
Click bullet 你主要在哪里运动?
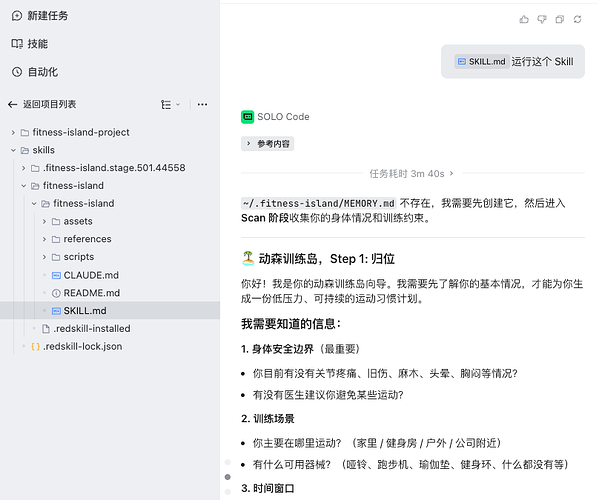pos(297,443)
